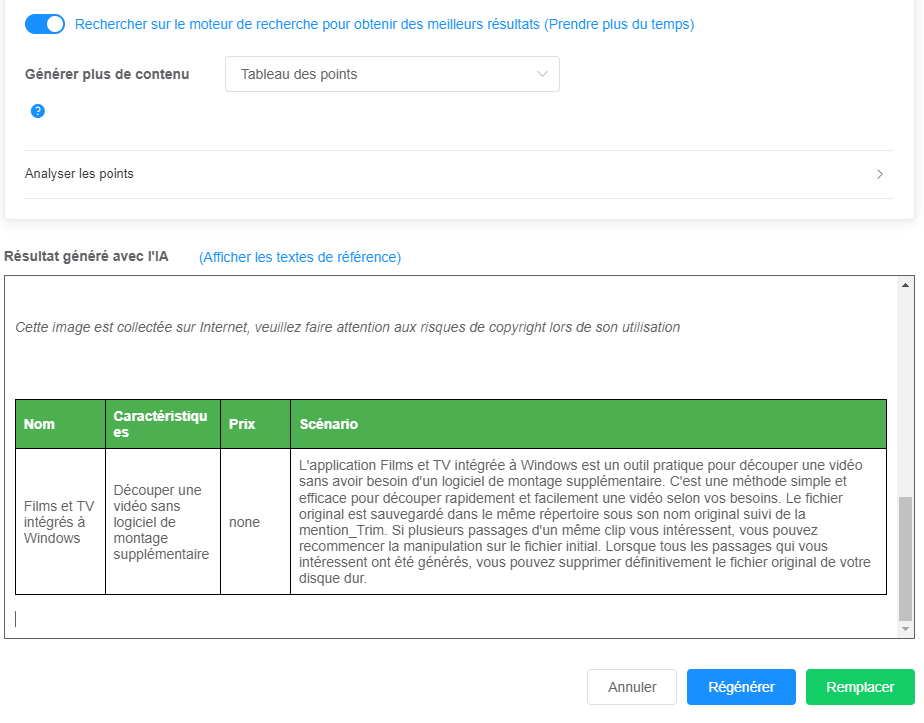
Task: Open Afficher les textes de référence link
Action: point(300,257)
